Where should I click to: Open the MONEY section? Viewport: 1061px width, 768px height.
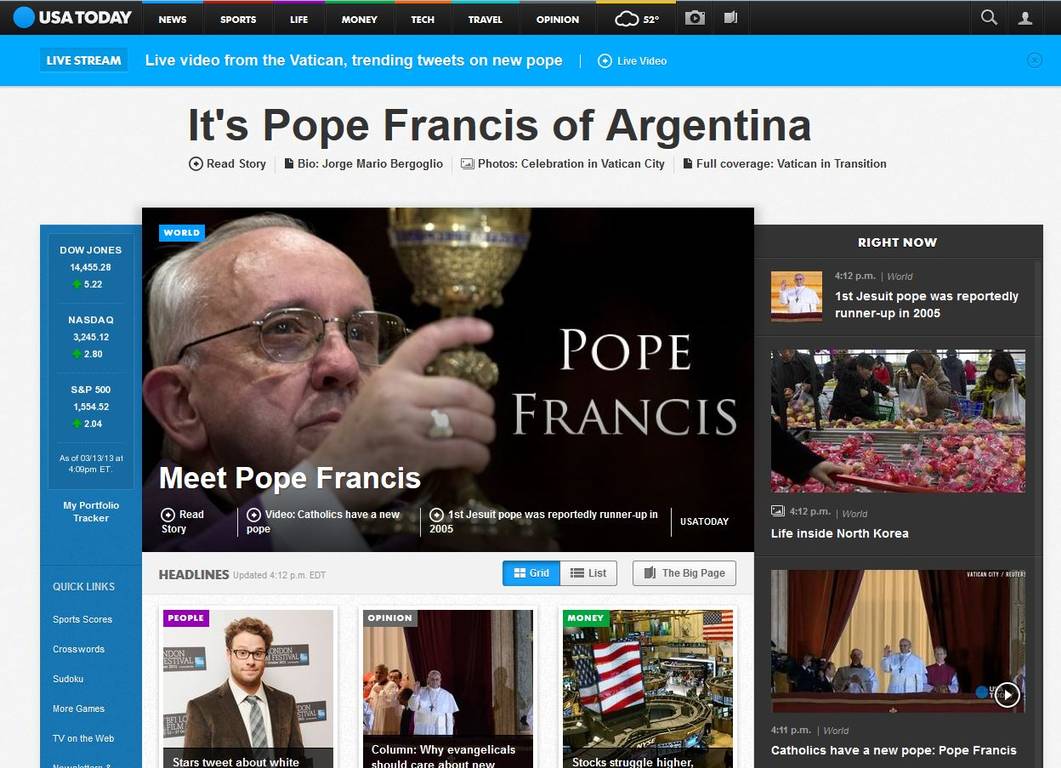point(359,20)
